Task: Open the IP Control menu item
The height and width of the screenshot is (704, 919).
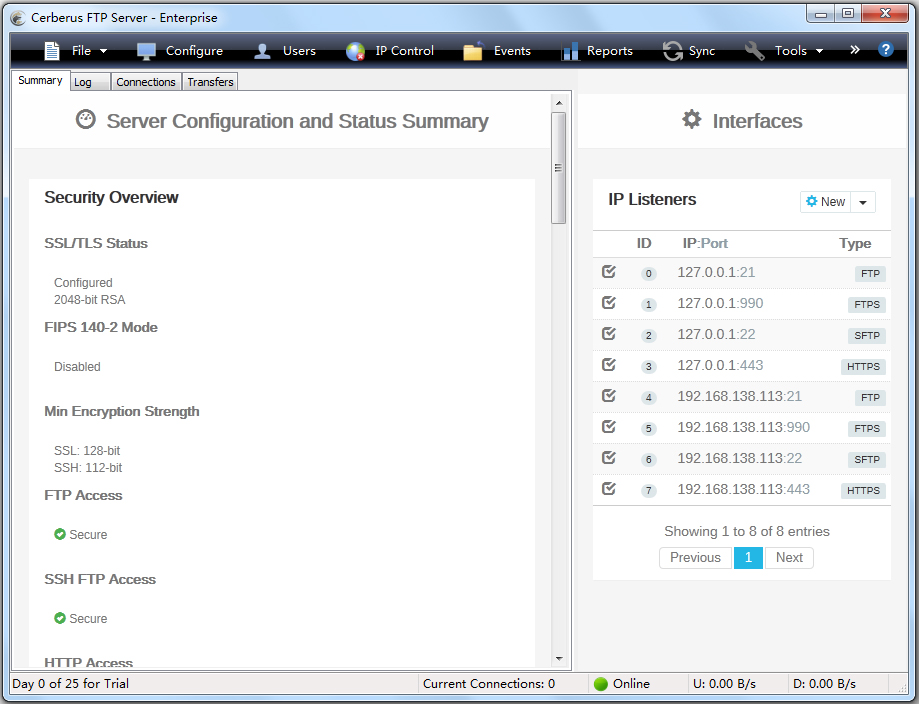Action: (404, 51)
